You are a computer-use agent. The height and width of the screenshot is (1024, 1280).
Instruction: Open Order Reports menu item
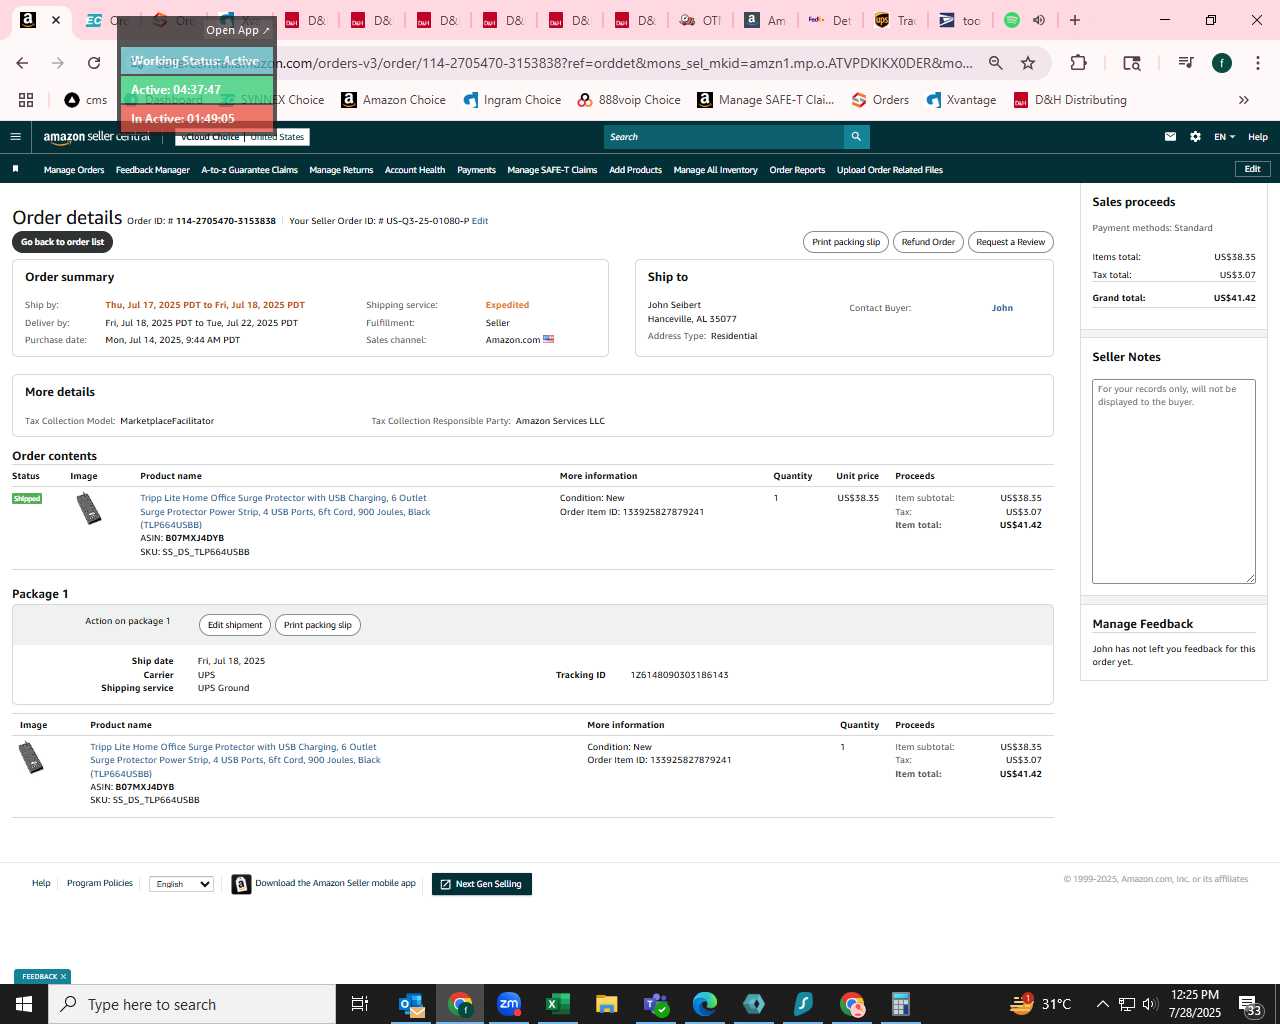[x=797, y=170]
